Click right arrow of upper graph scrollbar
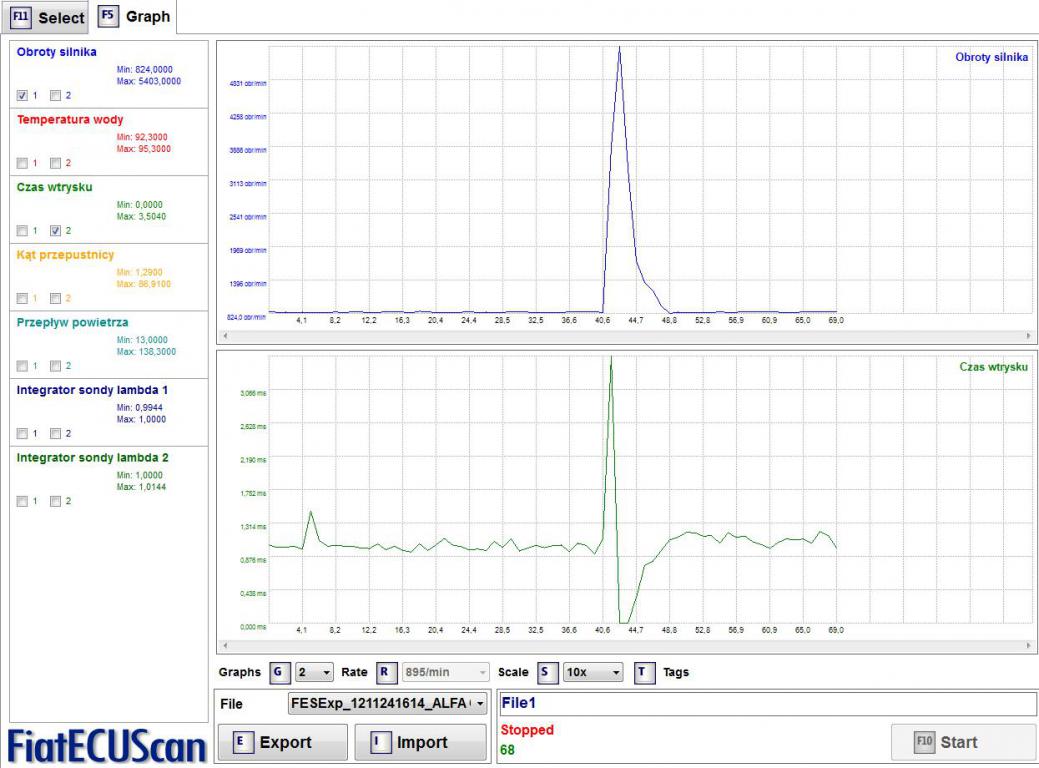This screenshot has width=1039, height=768. [x=1028, y=336]
